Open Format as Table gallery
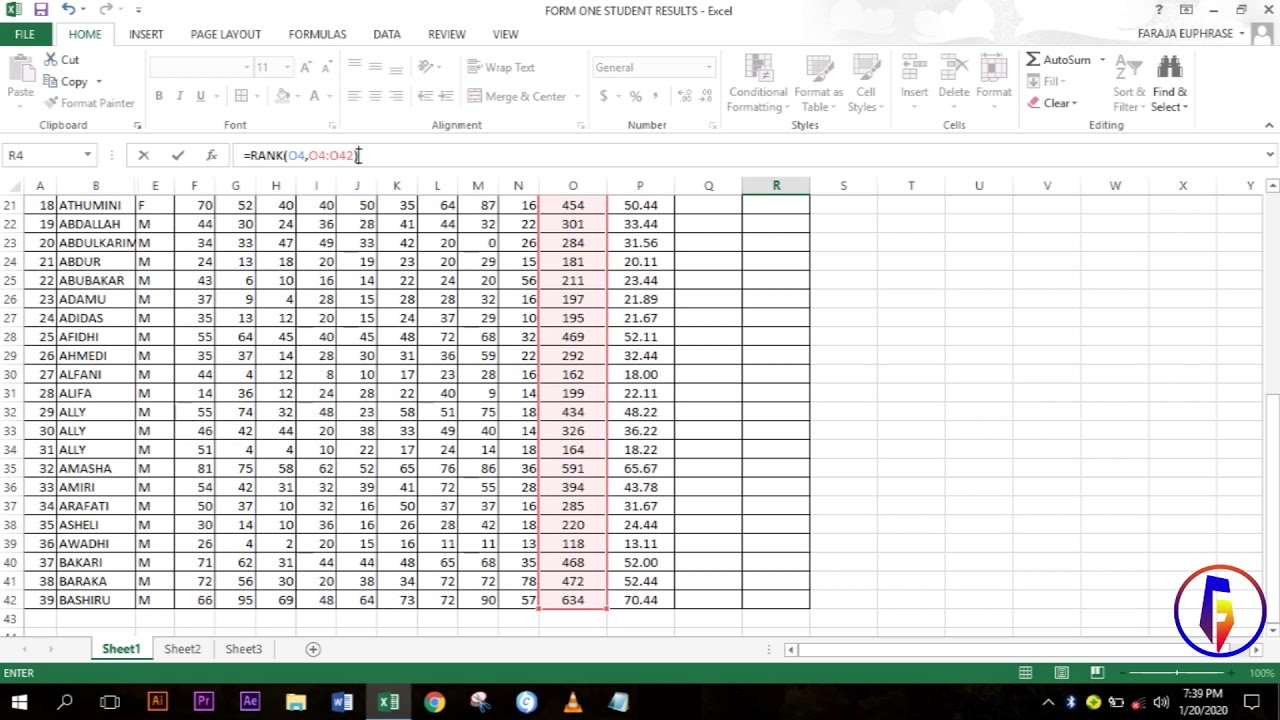This screenshot has width=1280, height=720. [x=818, y=83]
